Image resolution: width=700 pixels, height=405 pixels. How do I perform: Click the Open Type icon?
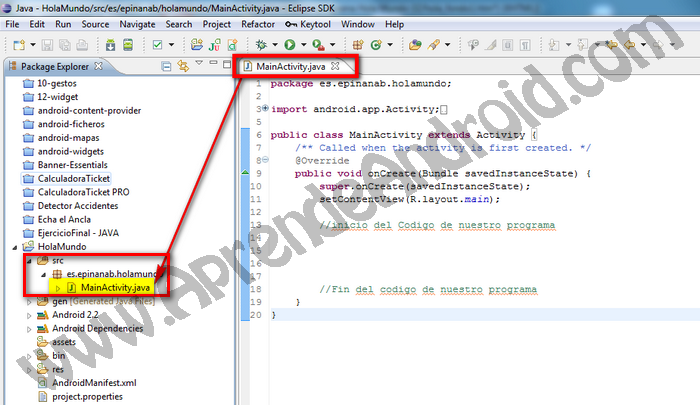coord(415,45)
